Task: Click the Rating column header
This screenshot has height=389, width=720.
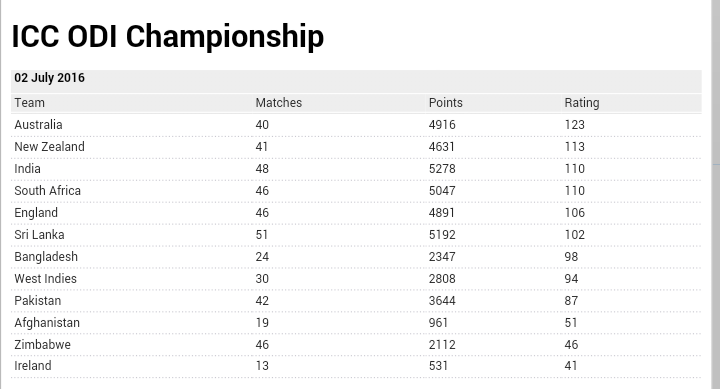Action: click(x=582, y=102)
